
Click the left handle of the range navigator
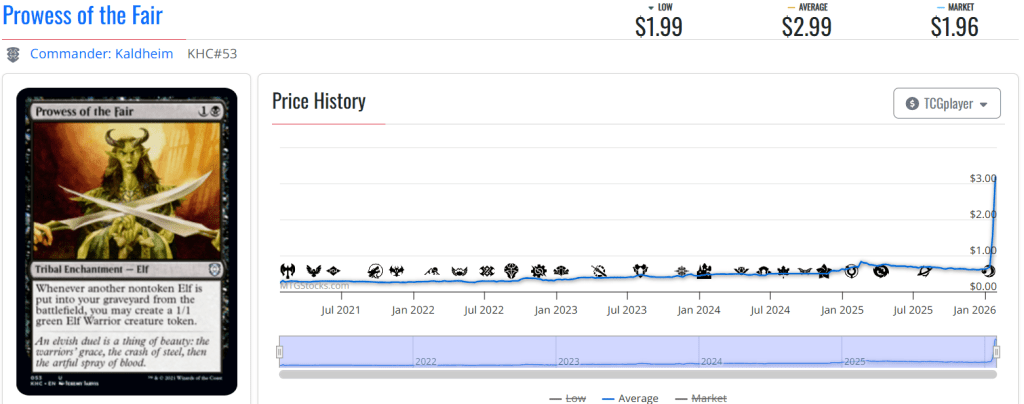[280, 351]
